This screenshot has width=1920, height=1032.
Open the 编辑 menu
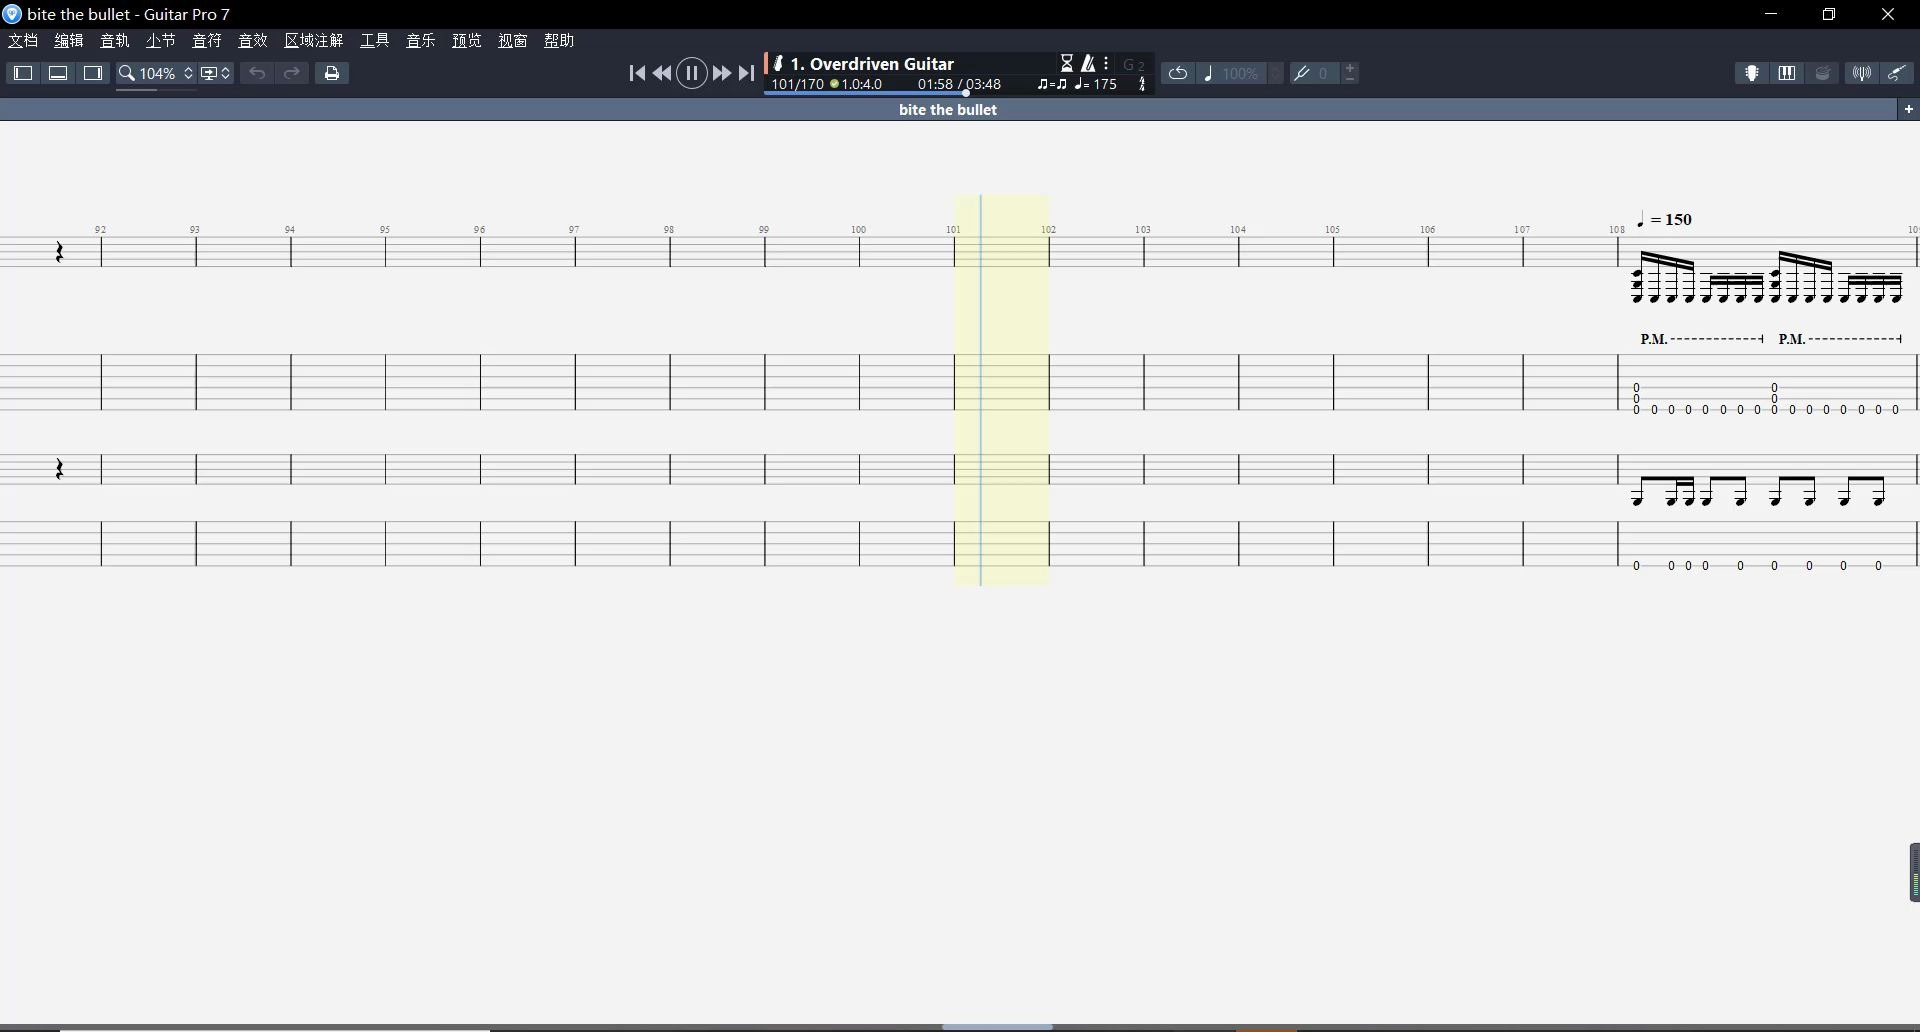pos(69,40)
